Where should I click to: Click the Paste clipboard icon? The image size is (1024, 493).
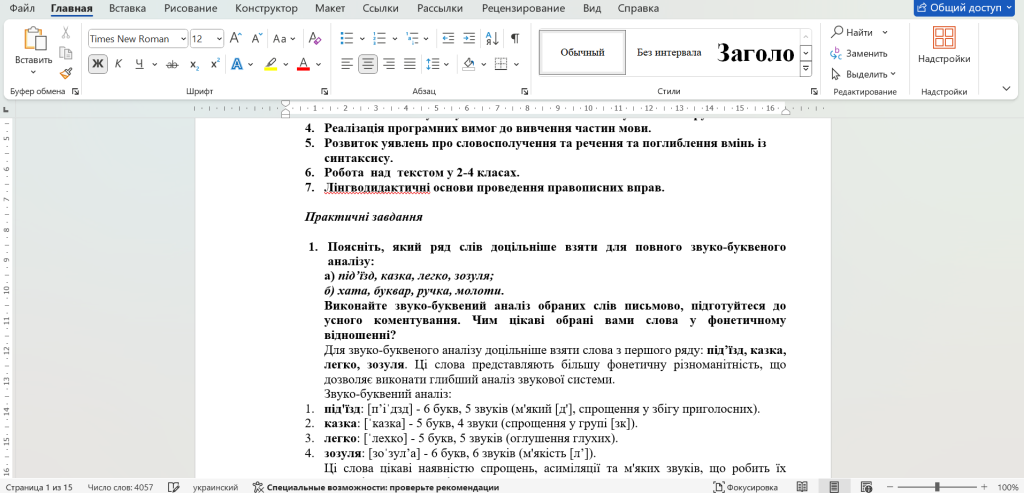click(33, 39)
